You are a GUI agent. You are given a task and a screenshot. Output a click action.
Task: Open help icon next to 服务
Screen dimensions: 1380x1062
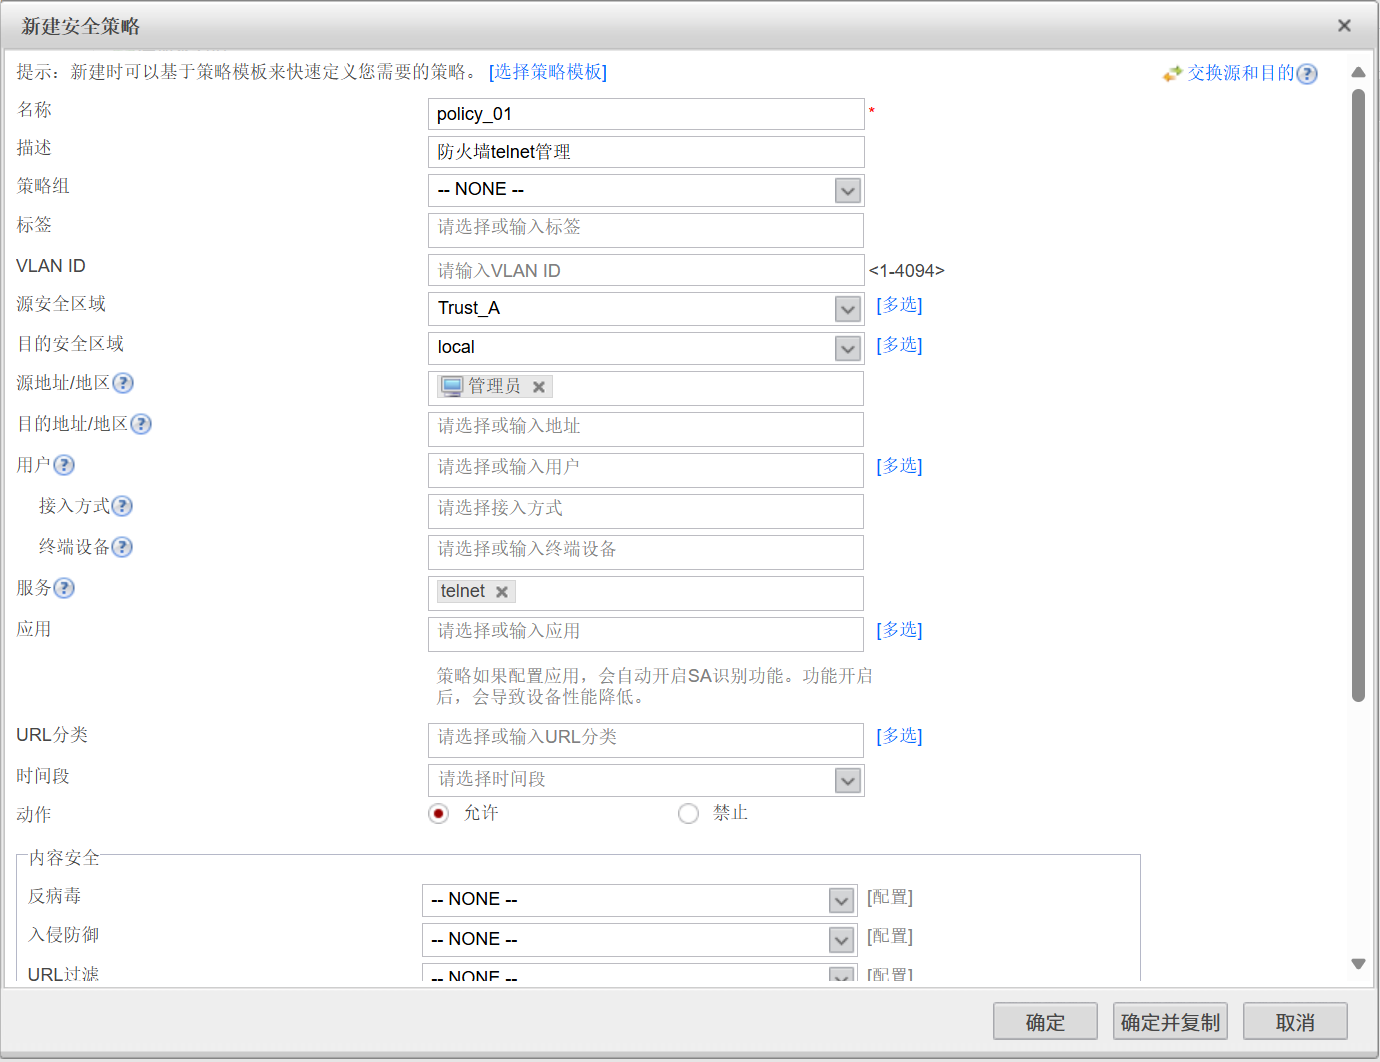coord(64,588)
